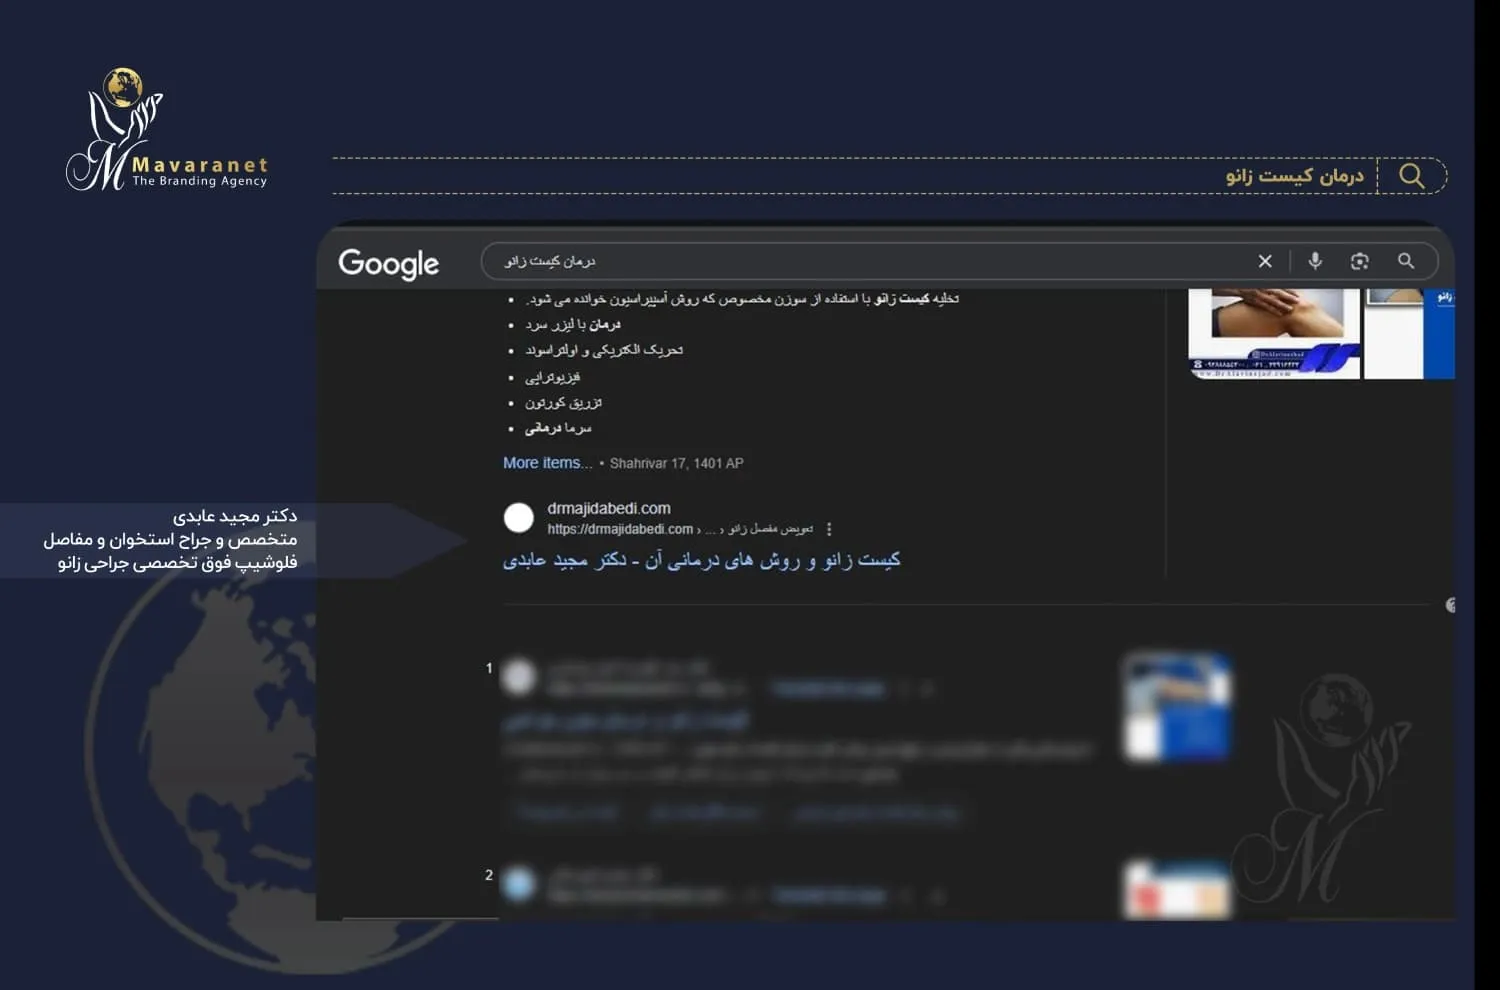This screenshot has width=1500, height=990.
Task: Open the blue Dr. Majid Abedi result title
Action: click(x=701, y=560)
